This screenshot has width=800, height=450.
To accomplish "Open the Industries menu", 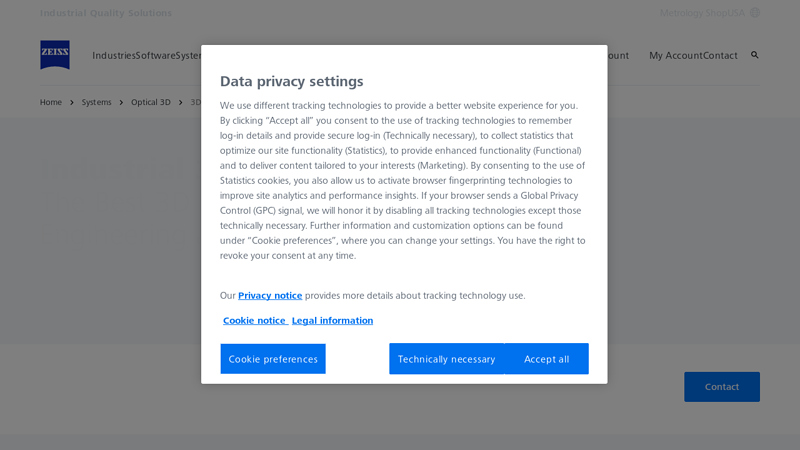I will [x=113, y=56].
